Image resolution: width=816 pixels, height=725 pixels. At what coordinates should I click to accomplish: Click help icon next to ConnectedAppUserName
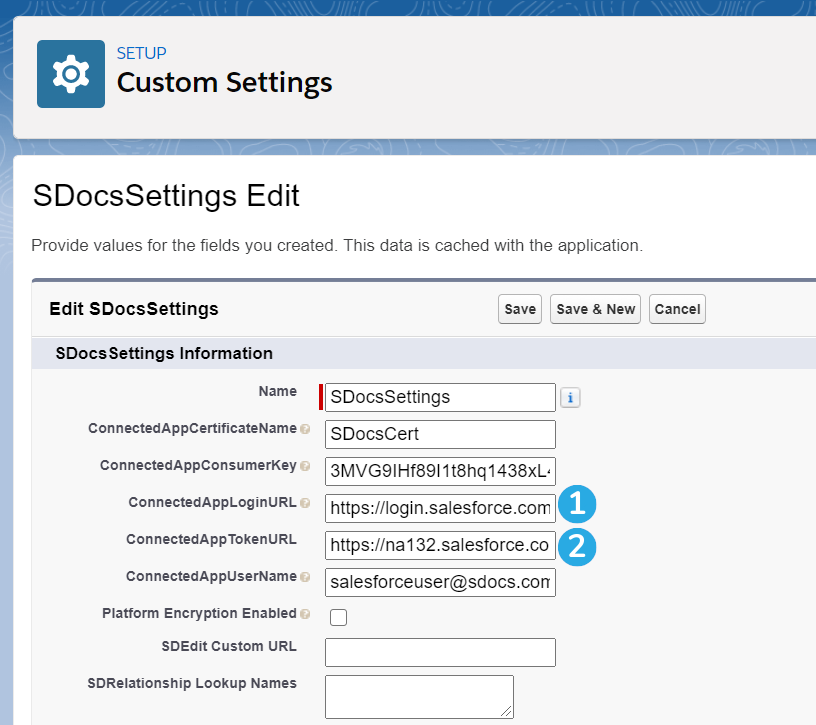[x=305, y=577]
